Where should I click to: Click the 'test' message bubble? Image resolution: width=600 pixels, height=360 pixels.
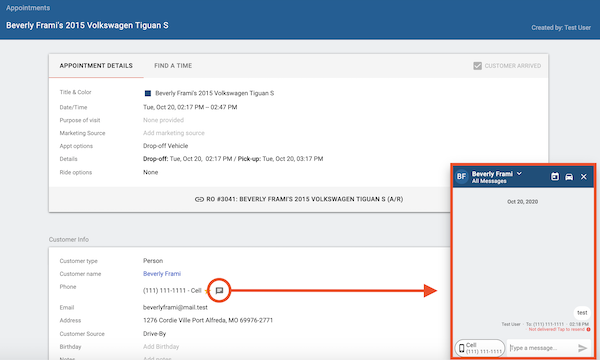582,313
